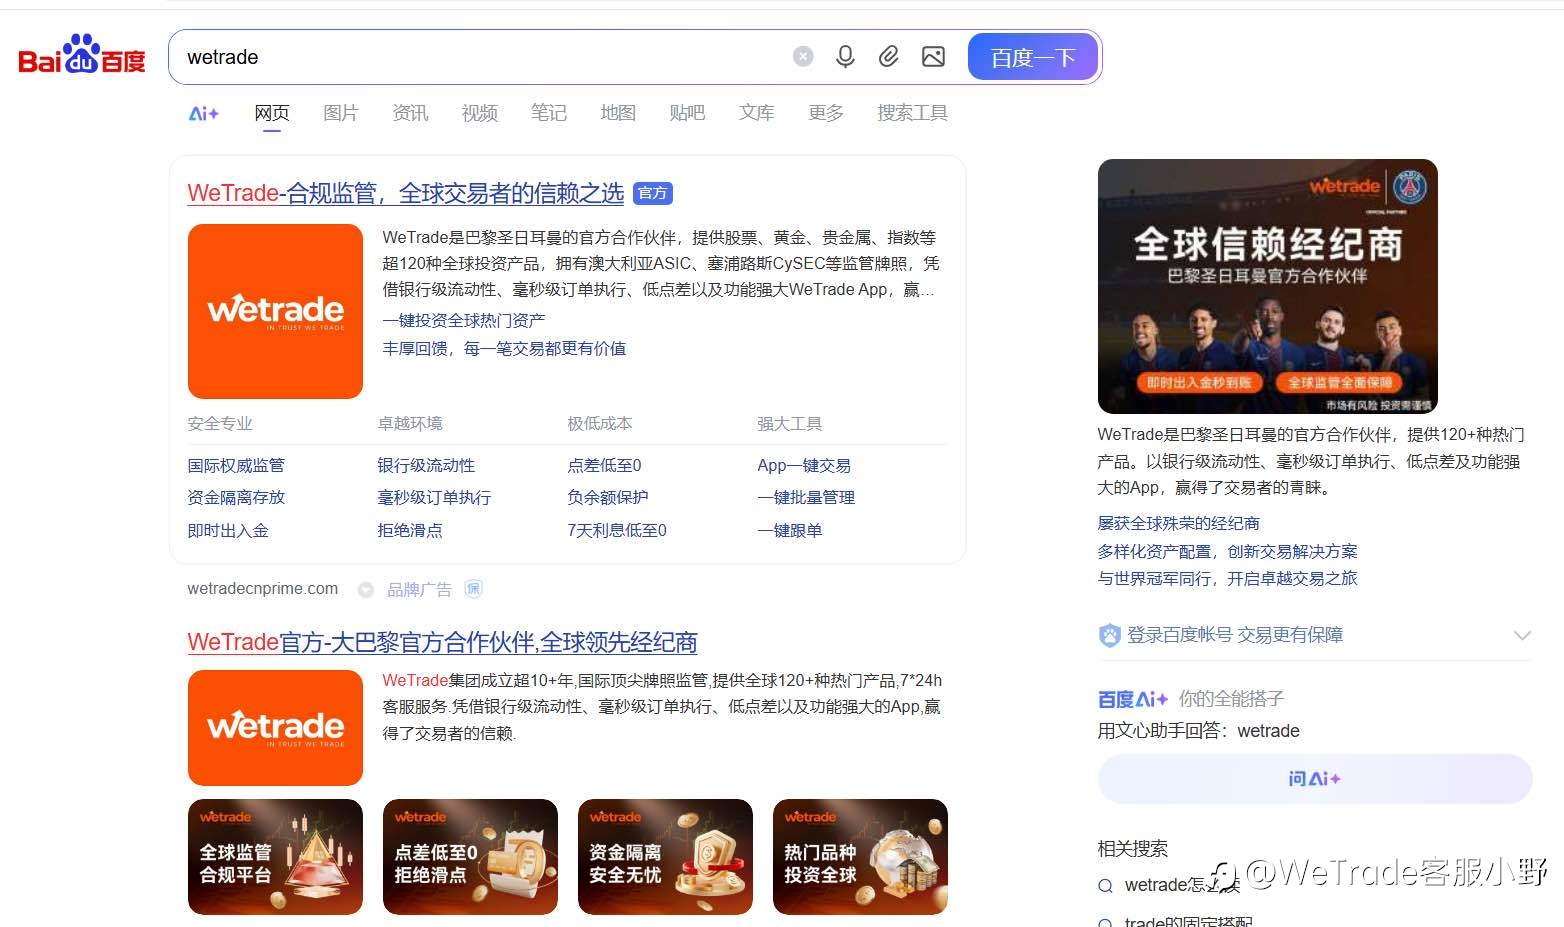This screenshot has width=1564, height=927.
Task: Click the 全球信赖经纪商 banner image
Action: click(1268, 286)
